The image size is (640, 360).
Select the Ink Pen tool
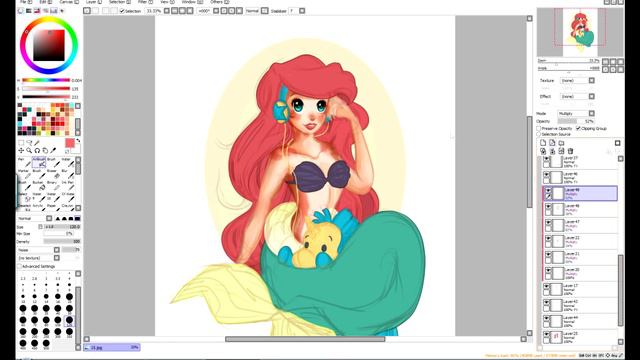[67, 185]
